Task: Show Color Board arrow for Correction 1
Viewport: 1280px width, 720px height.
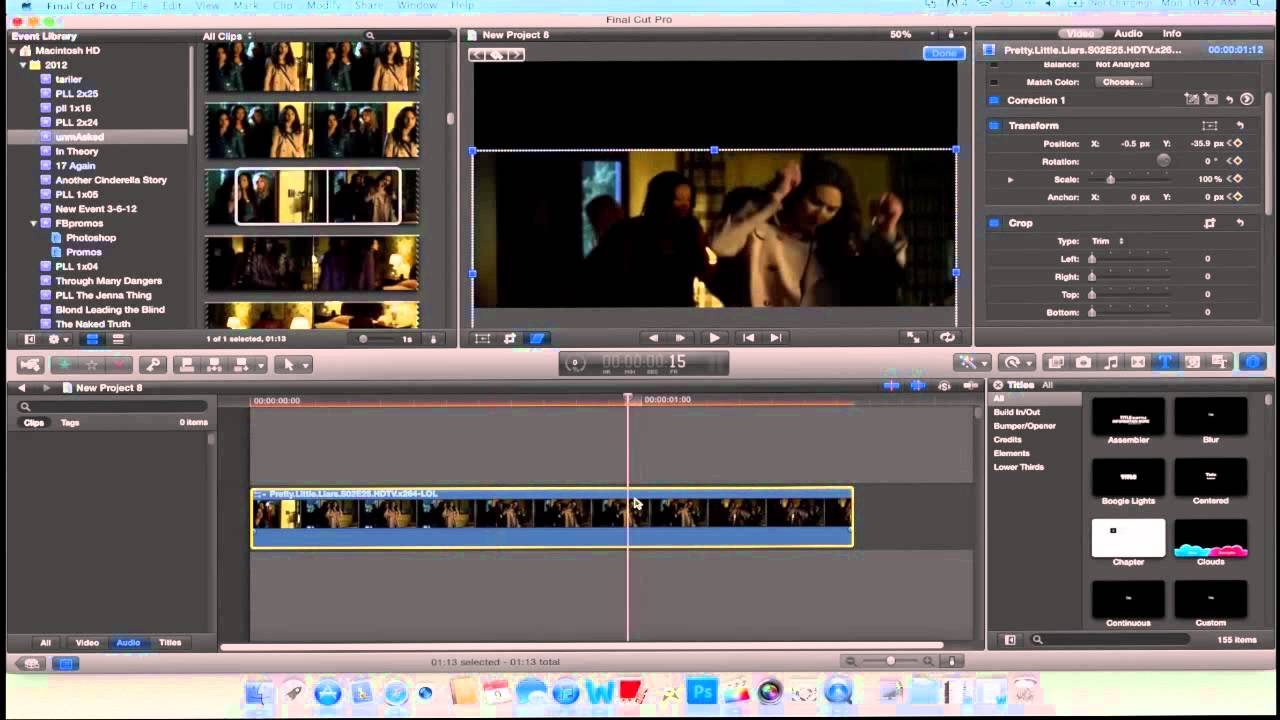Action: pyautogui.click(x=1246, y=100)
